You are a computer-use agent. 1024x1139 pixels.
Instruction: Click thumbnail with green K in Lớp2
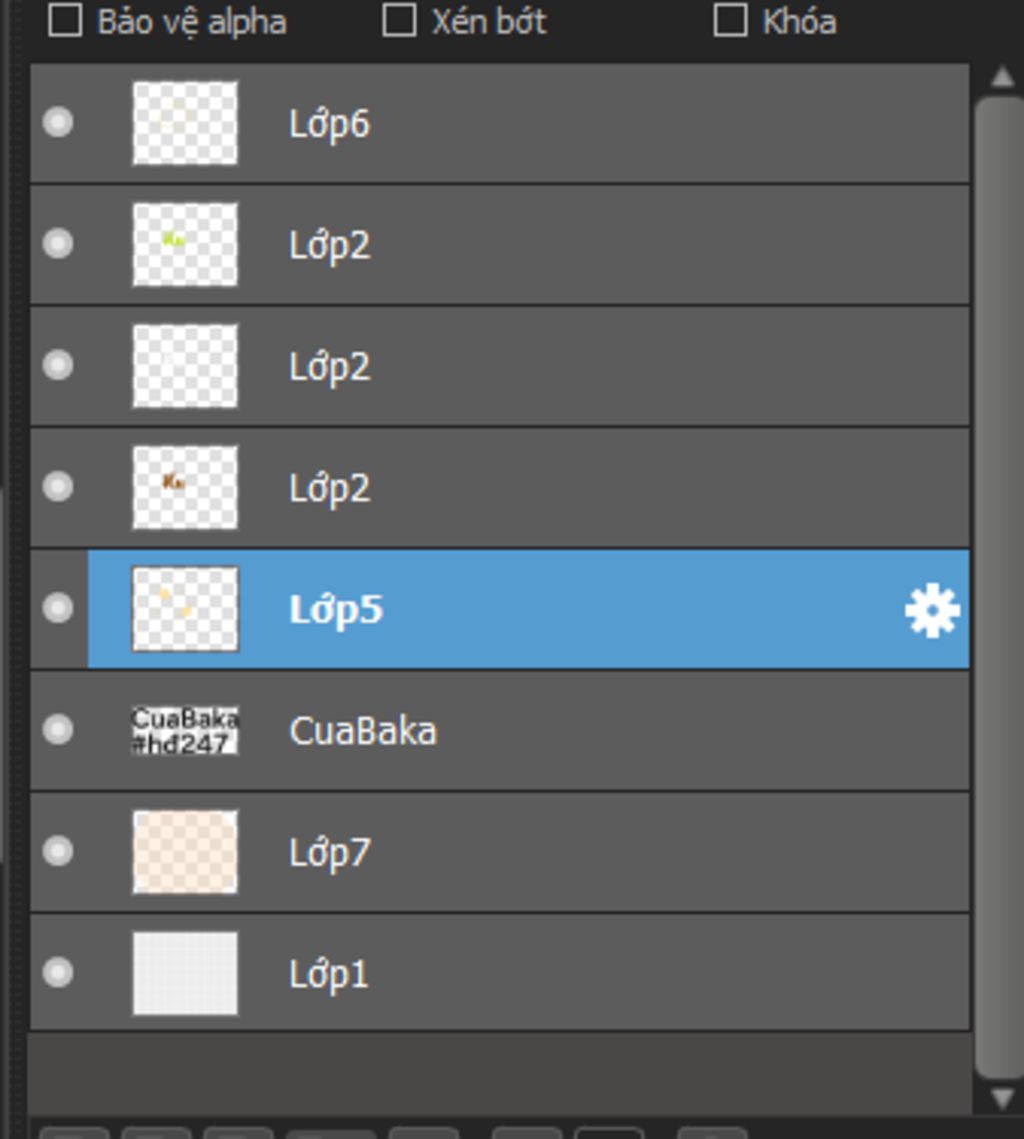185,245
